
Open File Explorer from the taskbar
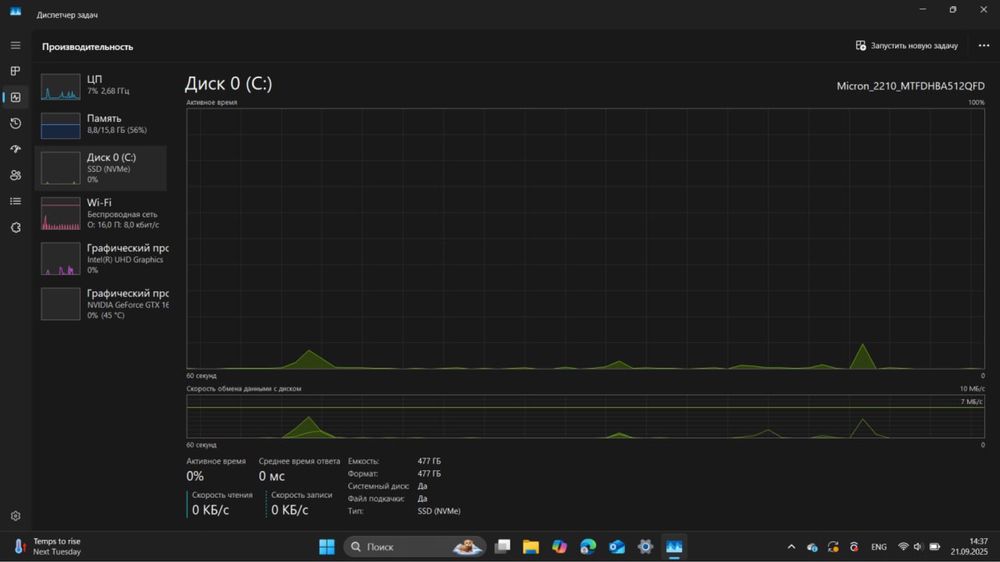531,547
